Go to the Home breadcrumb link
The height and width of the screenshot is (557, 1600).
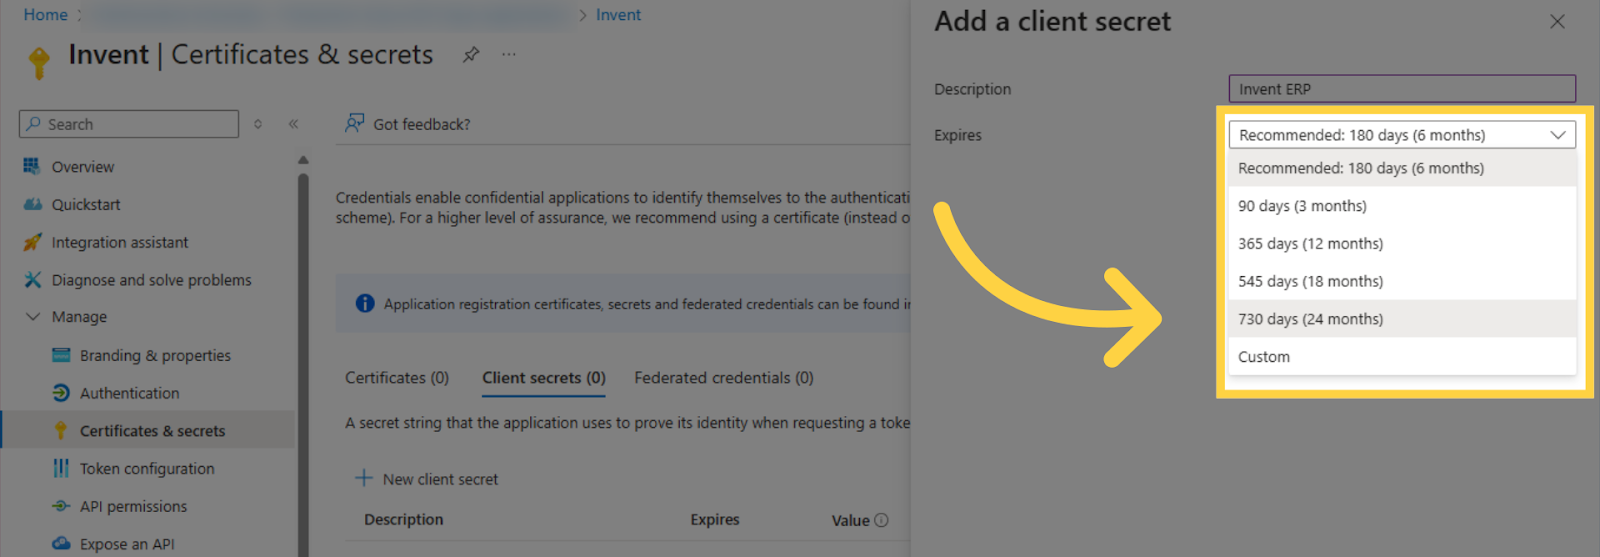click(x=46, y=15)
